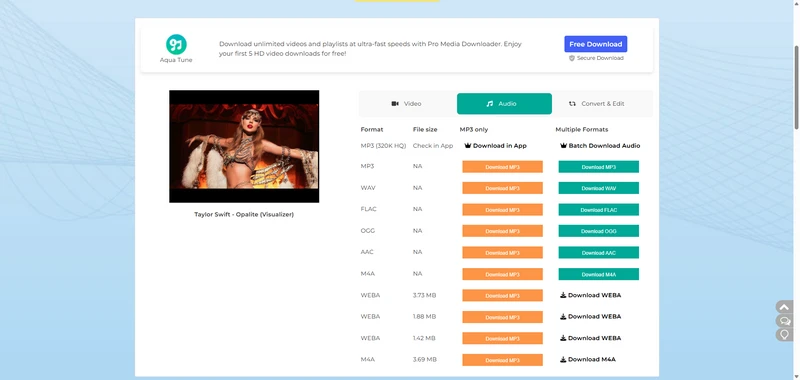Viewport: 800px width, 380px height.
Task: Click orange Download MP3 in WAV row
Action: [503, 188]
